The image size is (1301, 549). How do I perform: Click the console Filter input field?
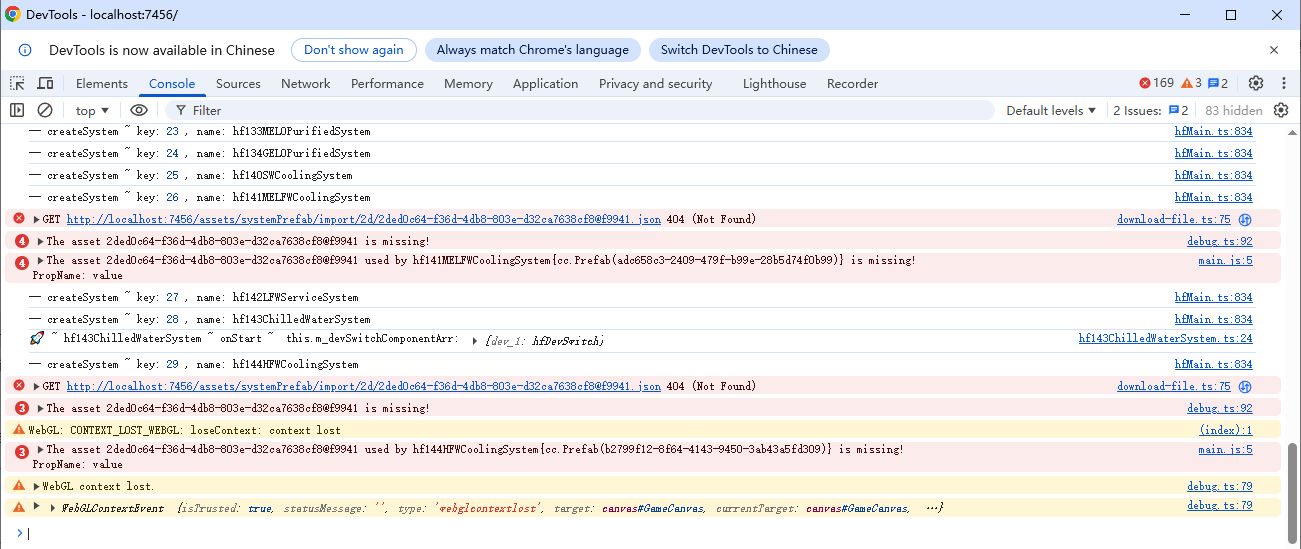580,110
